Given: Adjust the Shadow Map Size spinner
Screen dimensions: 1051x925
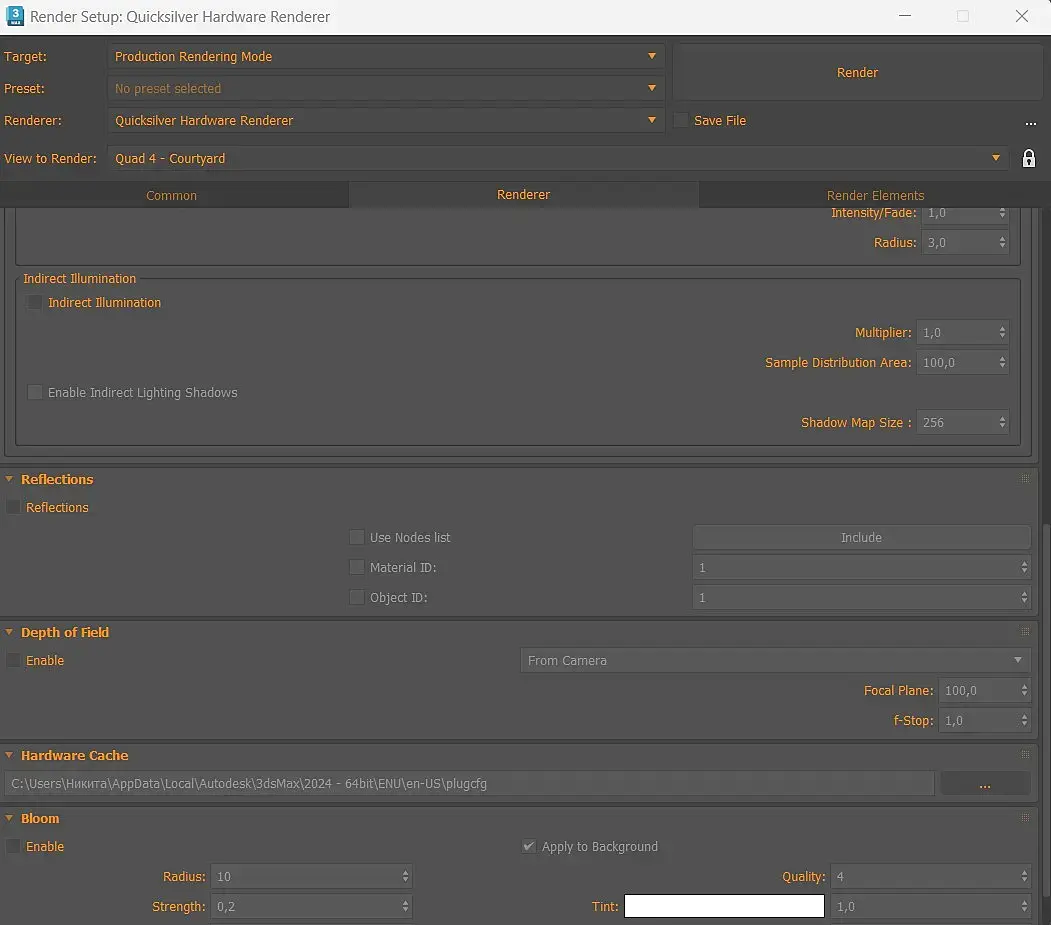Looking at the screenshot, I should click(x=1002, y=422).
